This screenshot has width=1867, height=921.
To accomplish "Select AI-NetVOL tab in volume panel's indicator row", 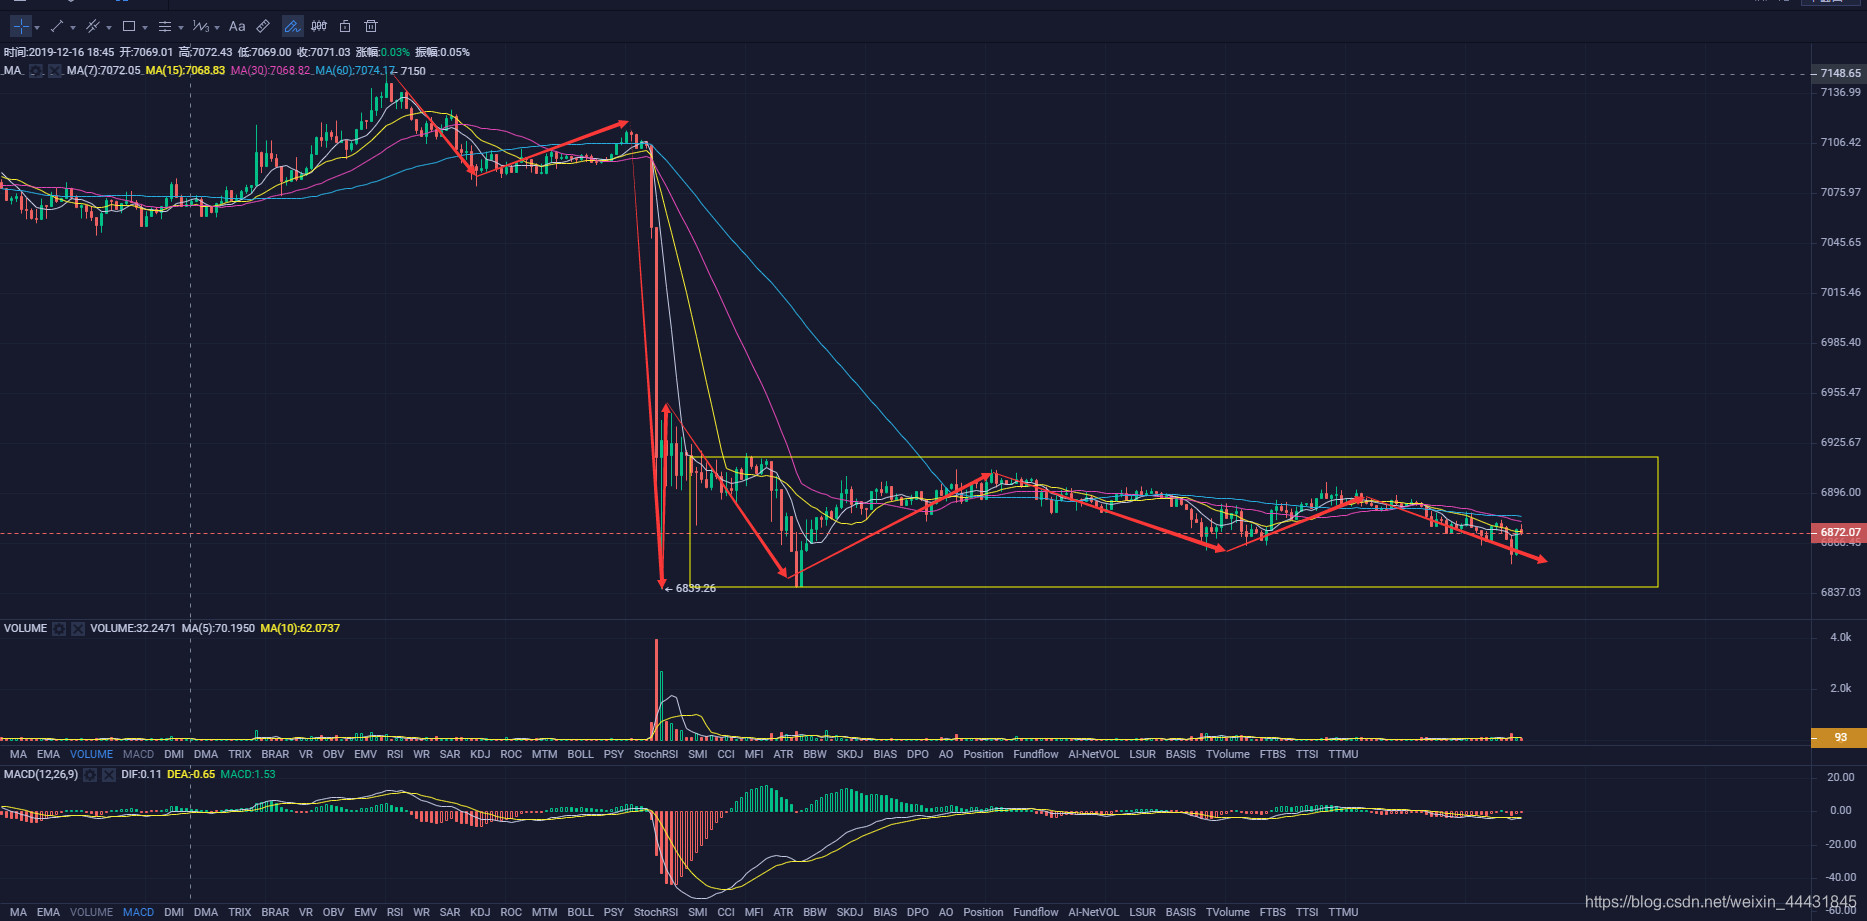I will 1093,755.
